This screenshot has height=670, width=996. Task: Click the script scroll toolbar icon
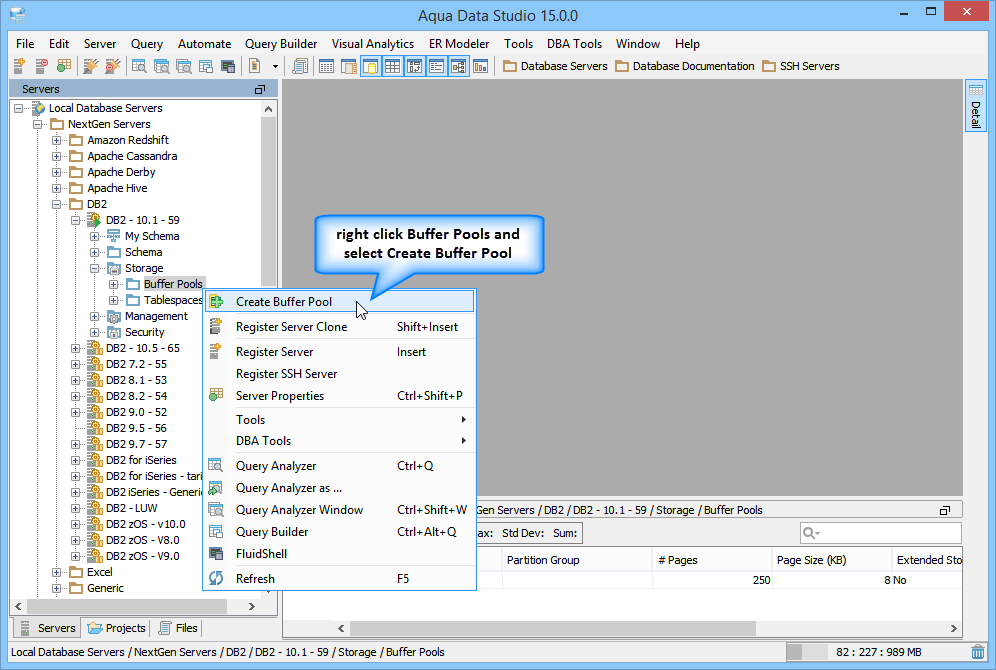click(x=300, y=66)
